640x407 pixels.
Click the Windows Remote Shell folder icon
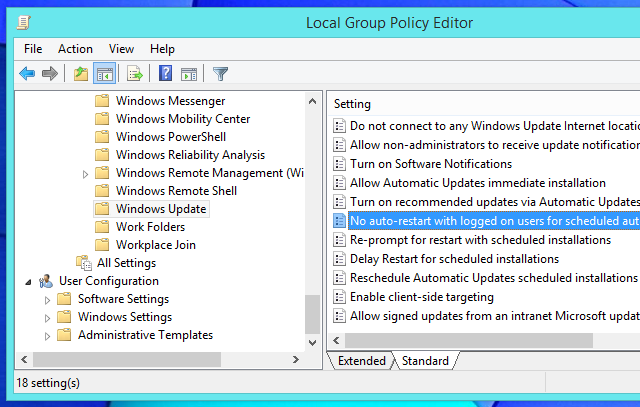tap(102, 191)
